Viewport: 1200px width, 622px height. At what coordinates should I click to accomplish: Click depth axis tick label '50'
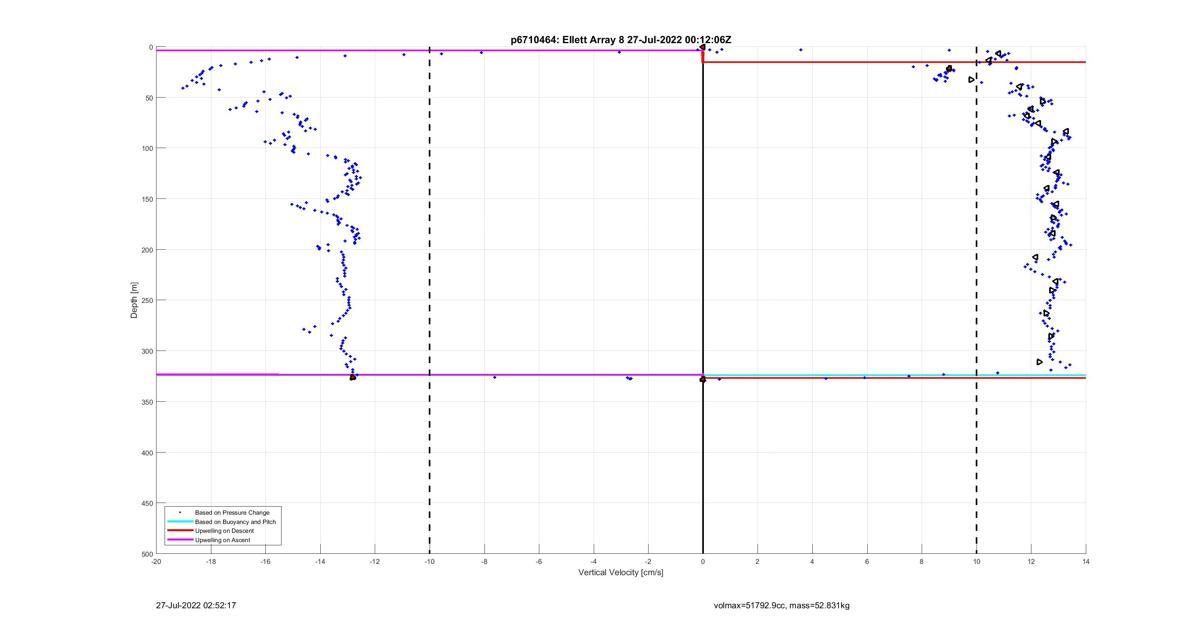(149, 98)
